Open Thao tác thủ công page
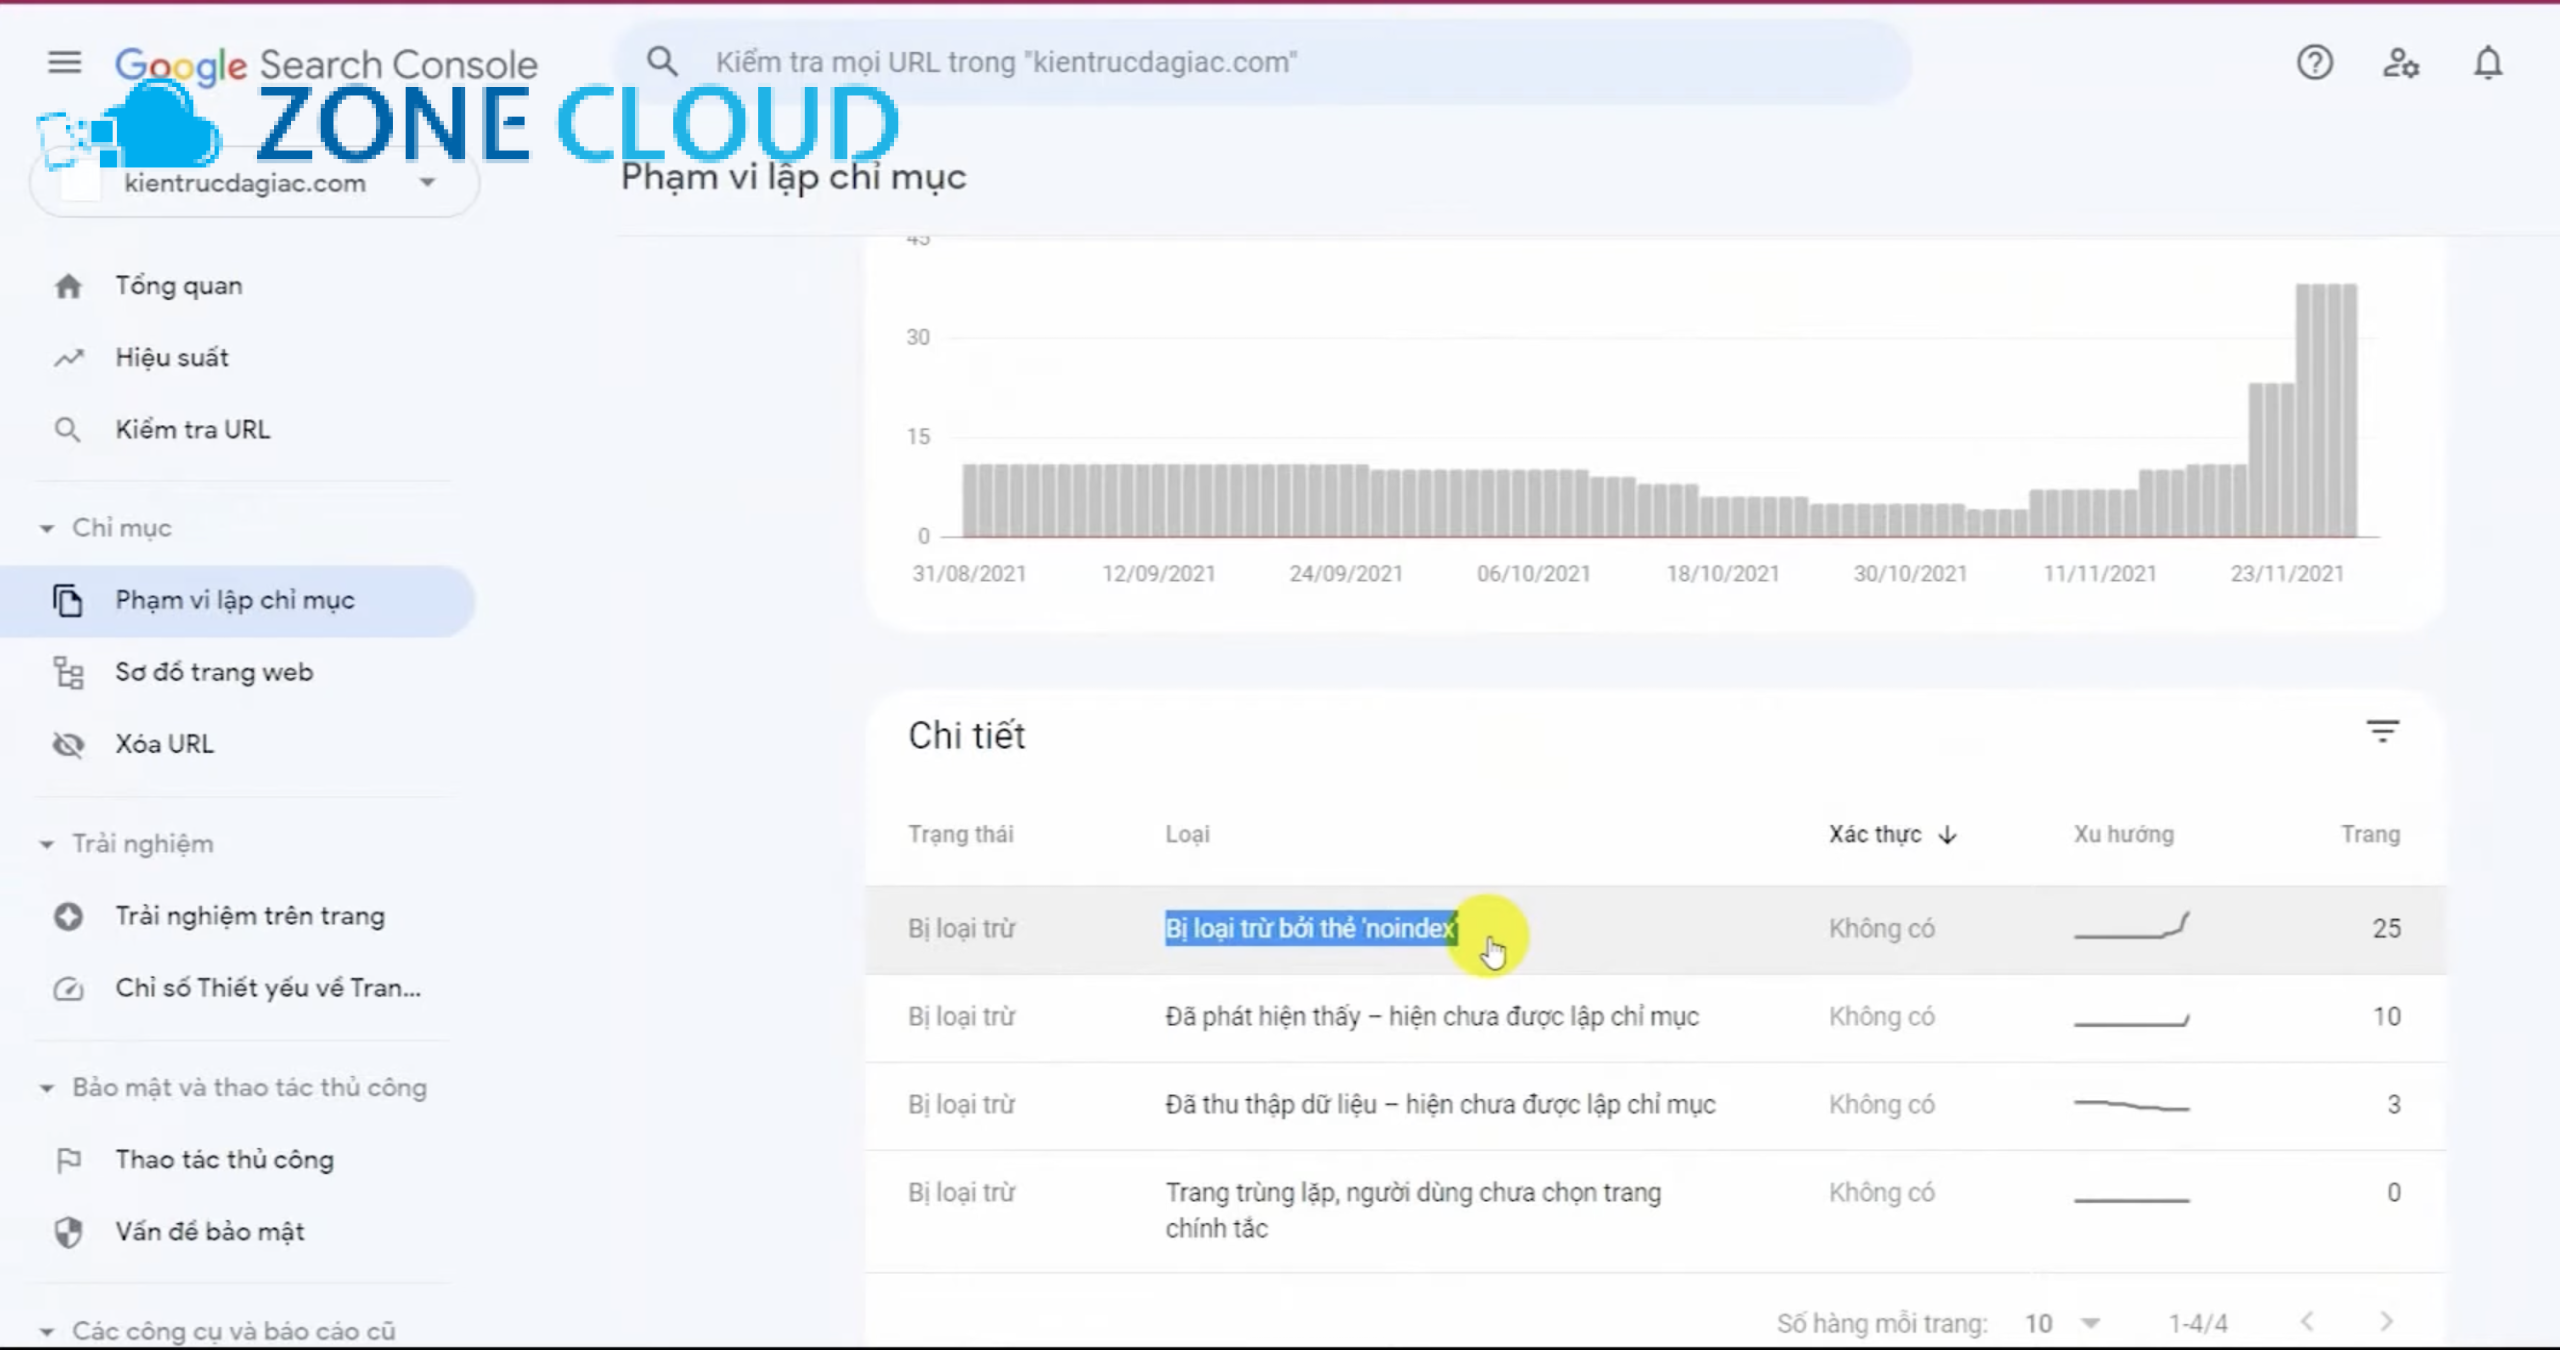This screenshot has width=2560, height=1350. (x=225, y=1160)
